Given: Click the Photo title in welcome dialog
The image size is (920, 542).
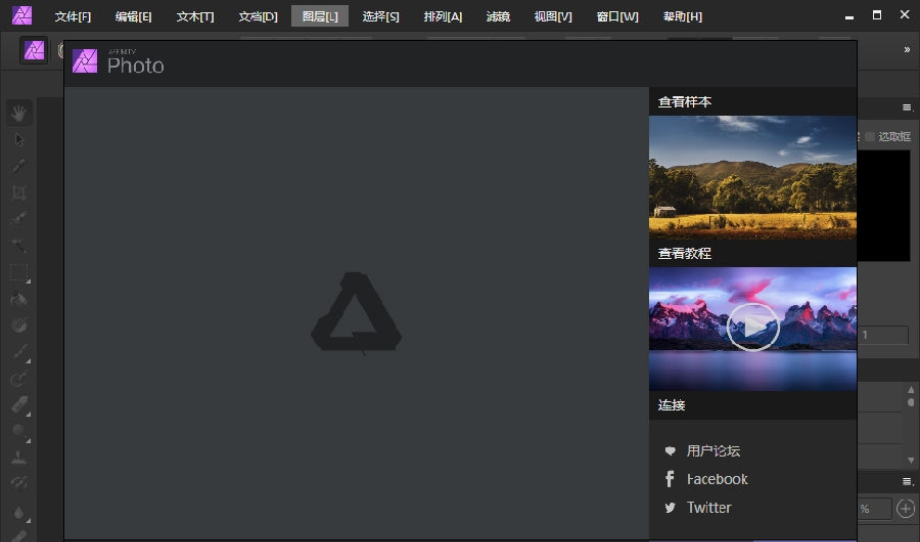Looking at the screenshot, I should coord(136,65).
